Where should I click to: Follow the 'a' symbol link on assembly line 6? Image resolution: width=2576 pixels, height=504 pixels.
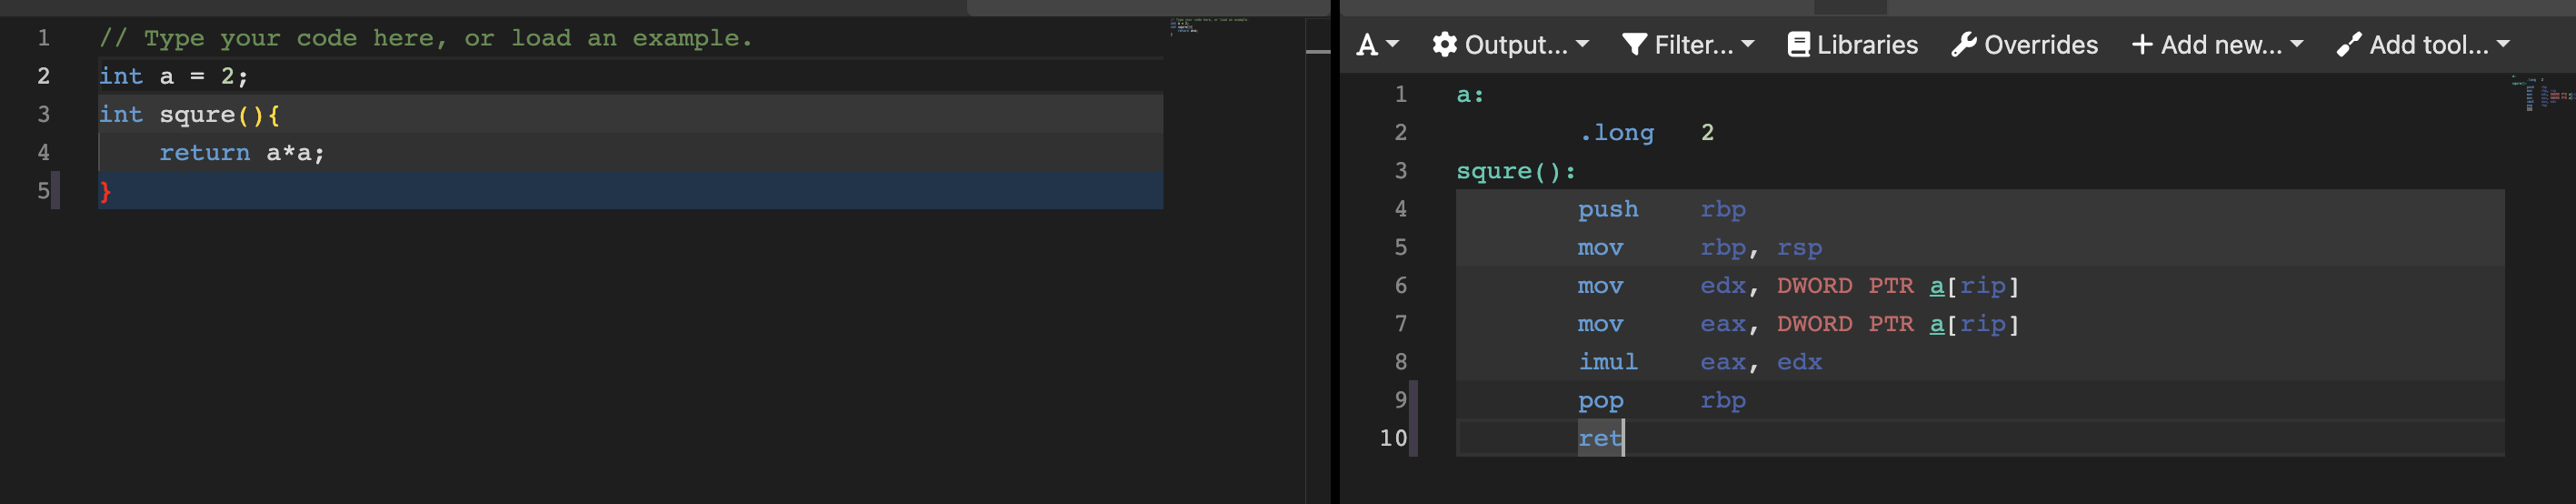1937,286
